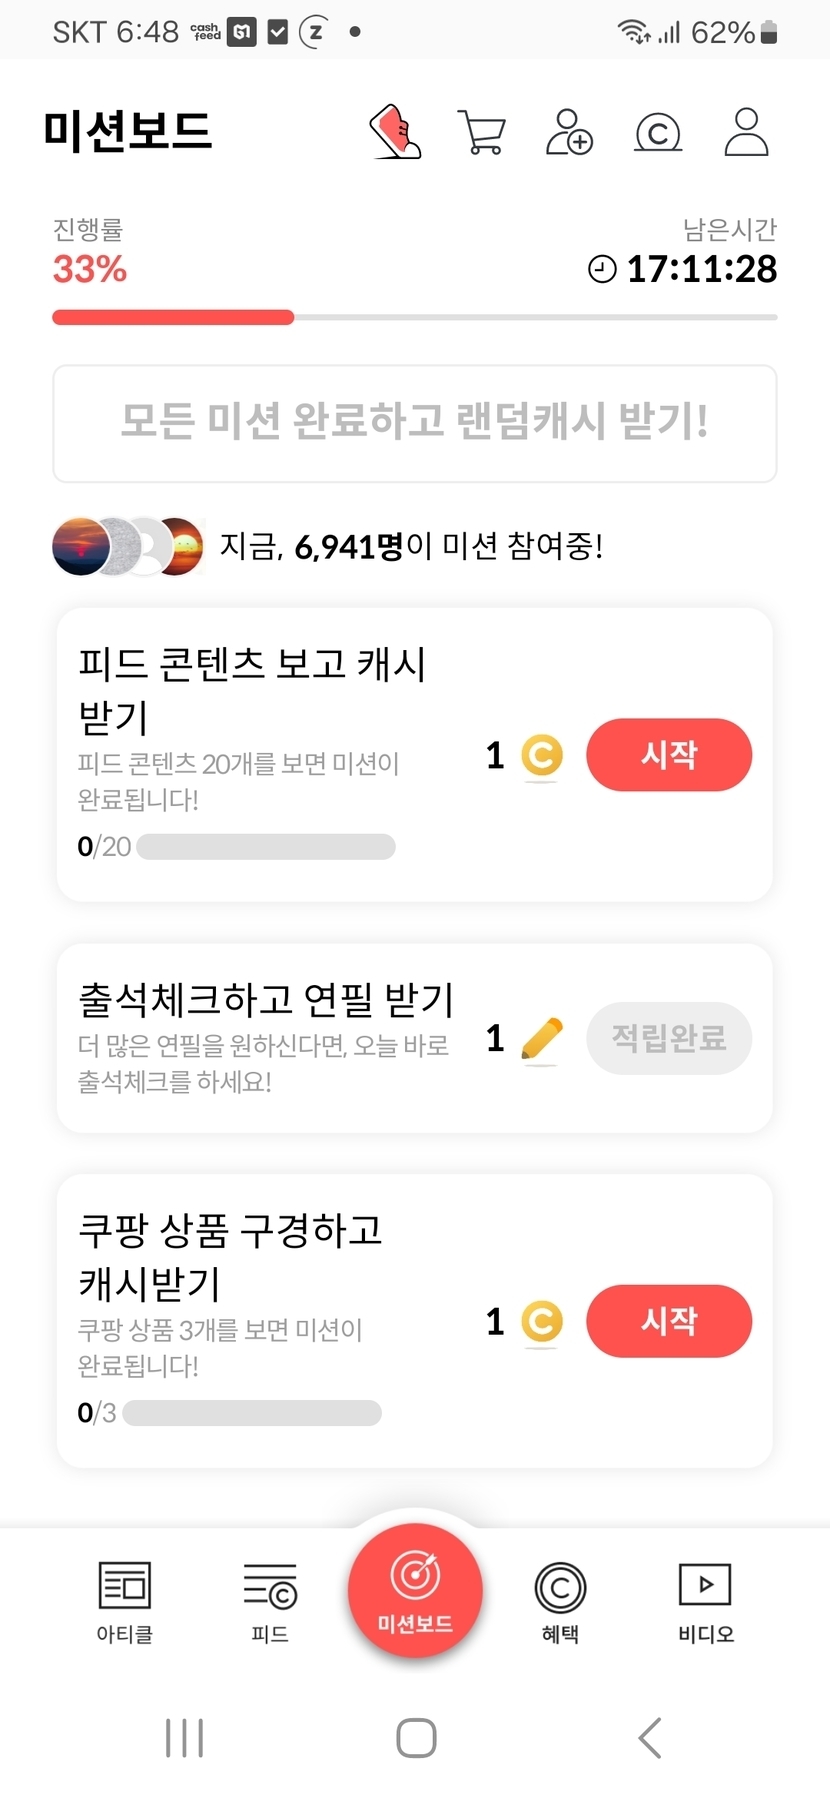Open the shopping cart icon
The image size is (830, 1798).
click(x=482, y=132)
